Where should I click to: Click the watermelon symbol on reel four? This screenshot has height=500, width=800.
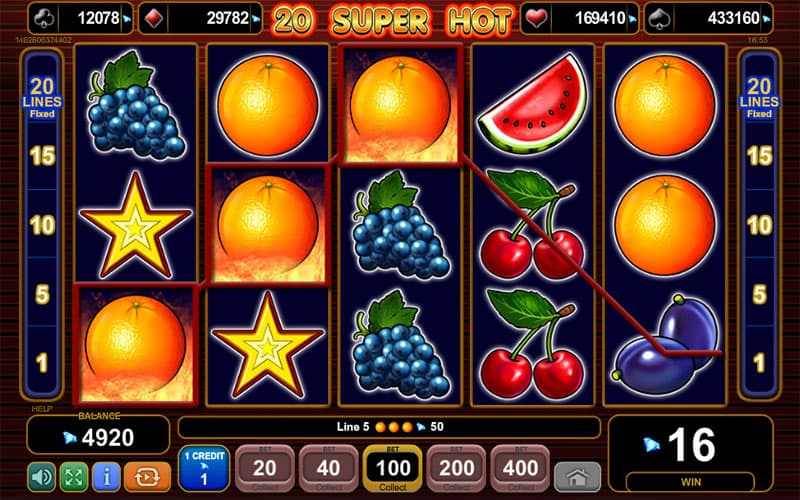coord(533,103)
